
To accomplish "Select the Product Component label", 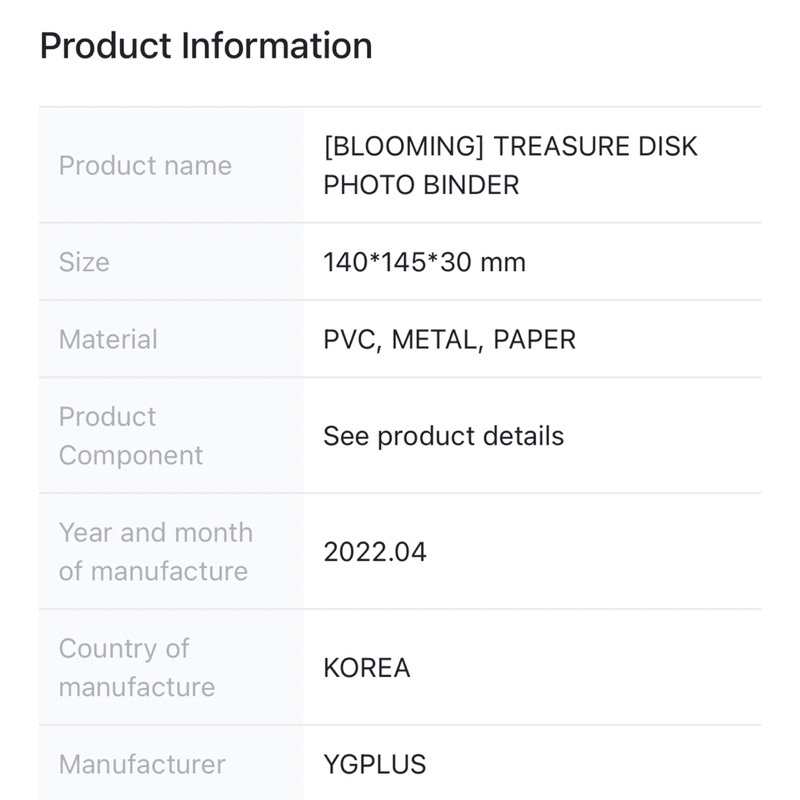I will tap(130, 436).
